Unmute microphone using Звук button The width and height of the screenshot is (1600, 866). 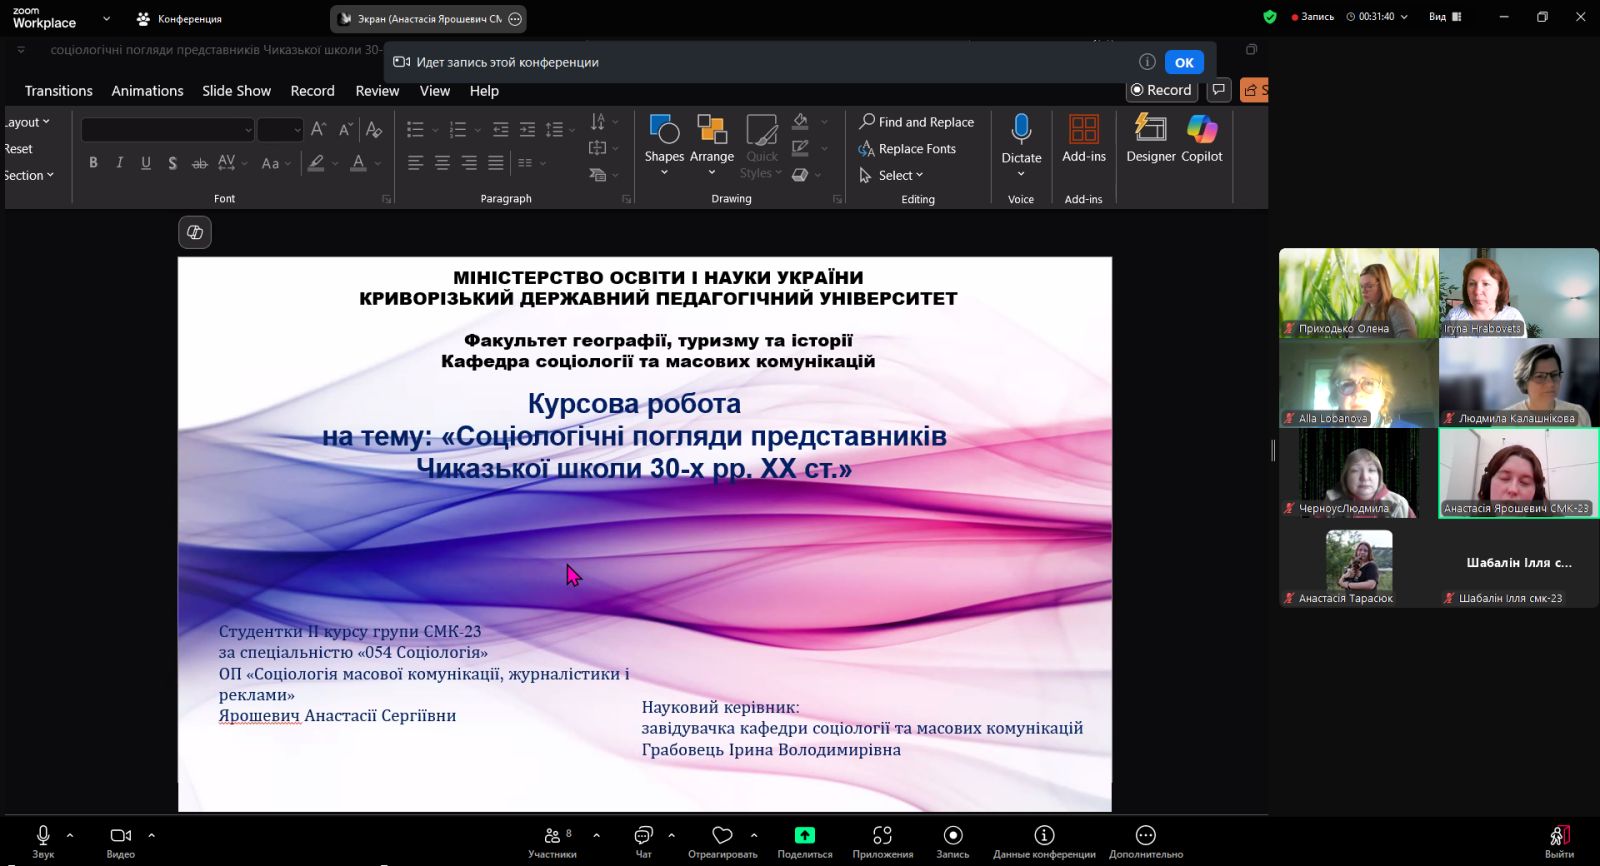43,841
